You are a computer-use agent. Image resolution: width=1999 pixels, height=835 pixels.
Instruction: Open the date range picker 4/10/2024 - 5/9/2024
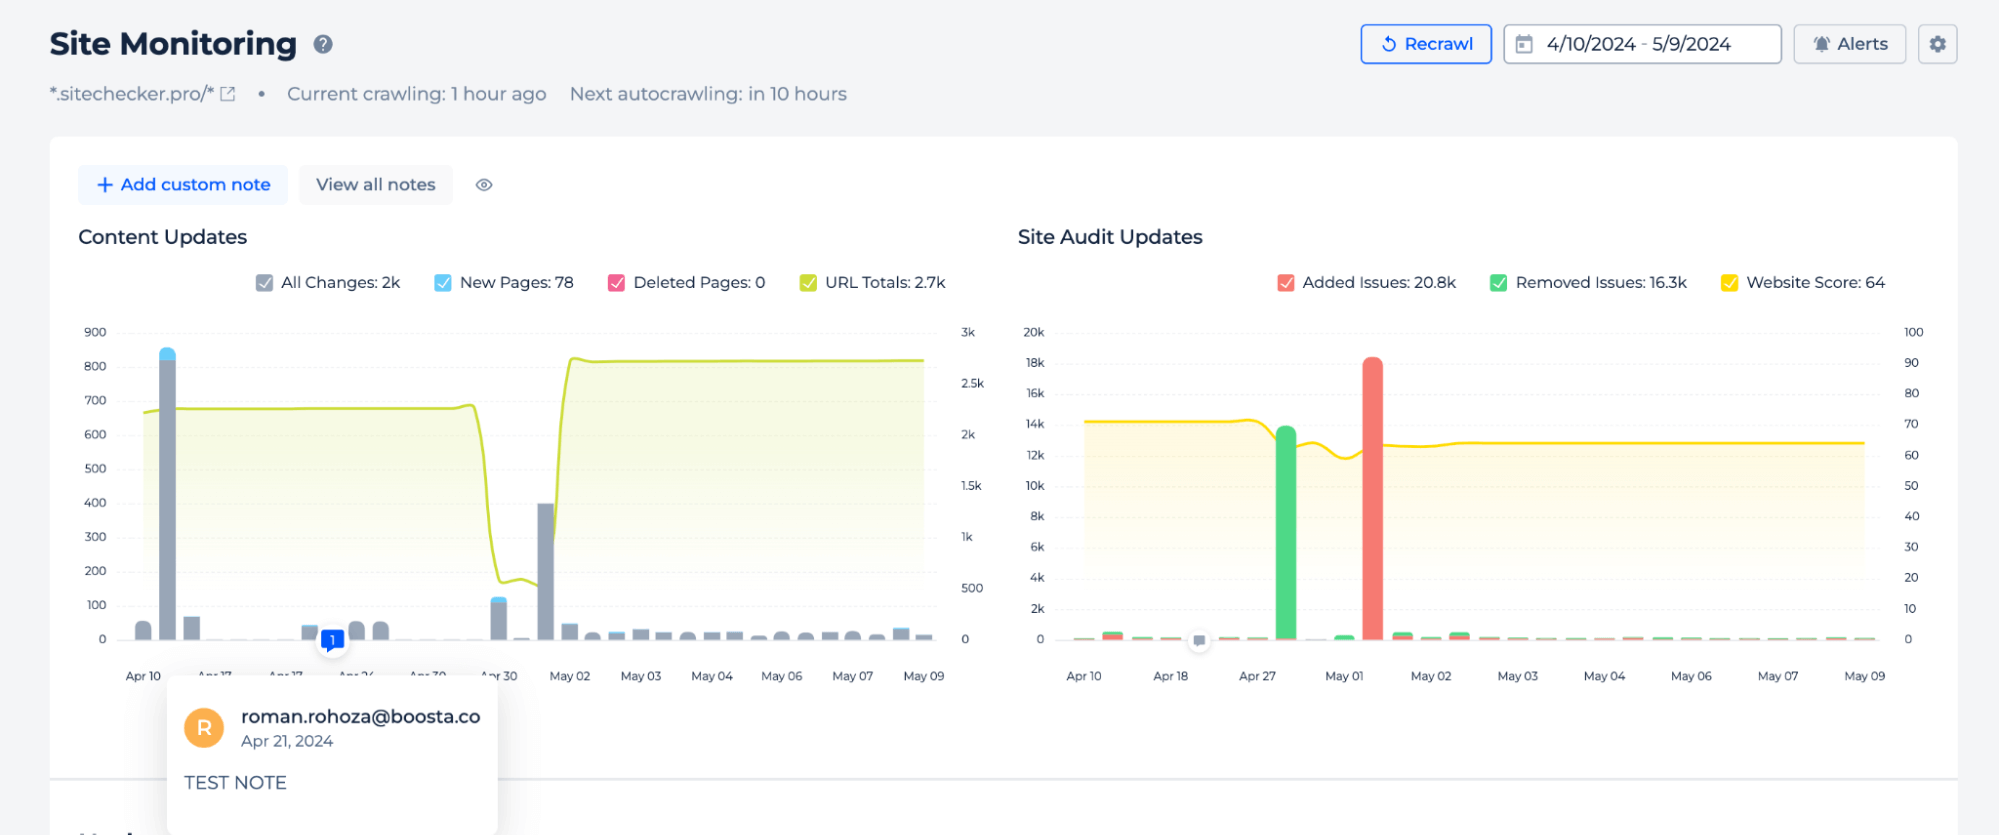pyautogui.click(x=1642, y=44)
